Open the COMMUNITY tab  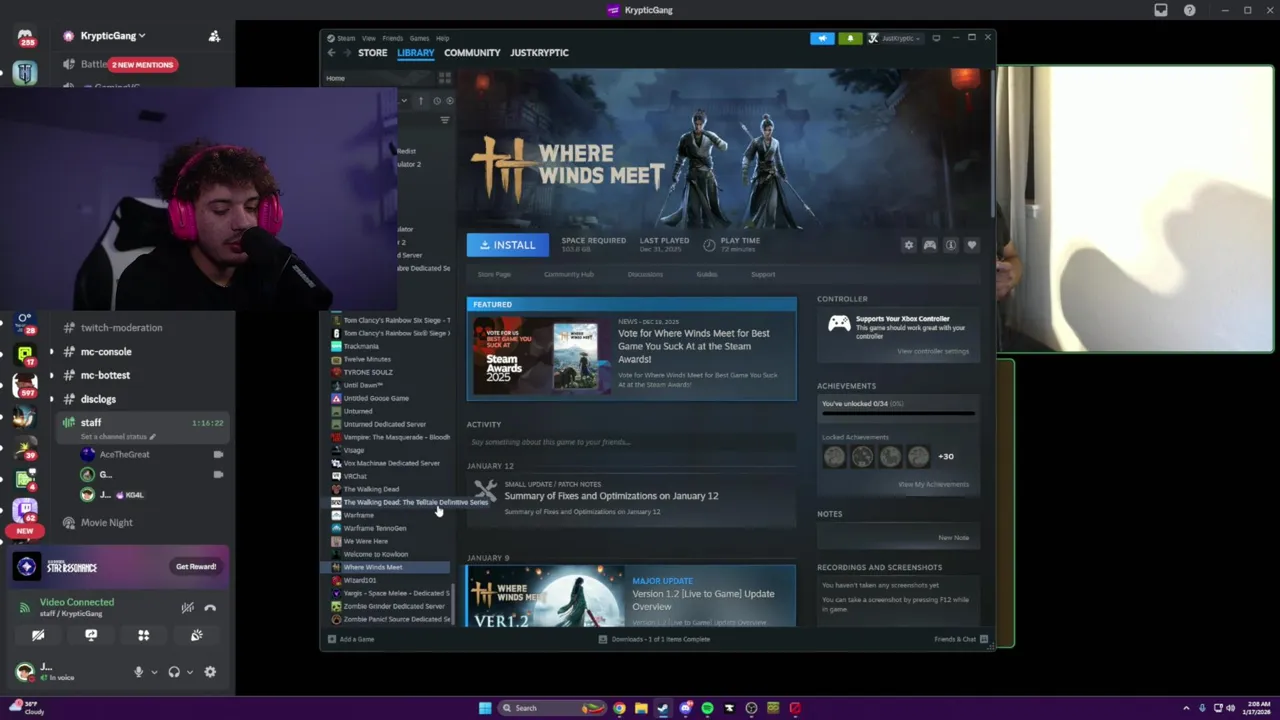472,53
